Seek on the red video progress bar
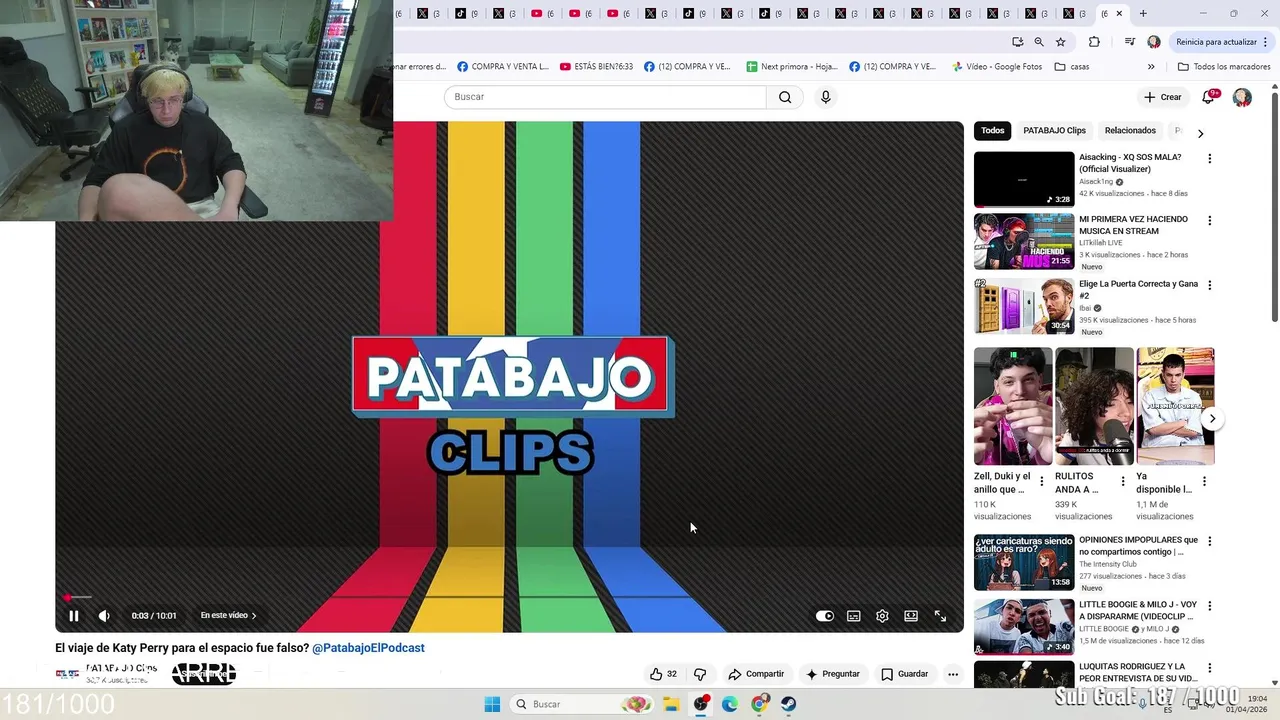Image resolution: width=1280 pixels, height=720 pixels. (509, 597)
